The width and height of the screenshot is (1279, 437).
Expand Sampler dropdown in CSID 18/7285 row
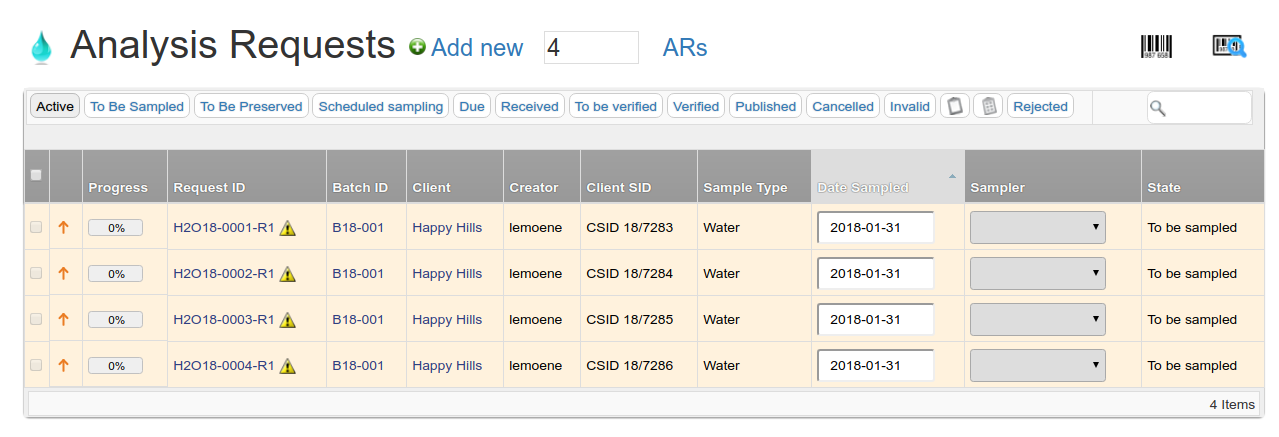[x=1037, y=320]
